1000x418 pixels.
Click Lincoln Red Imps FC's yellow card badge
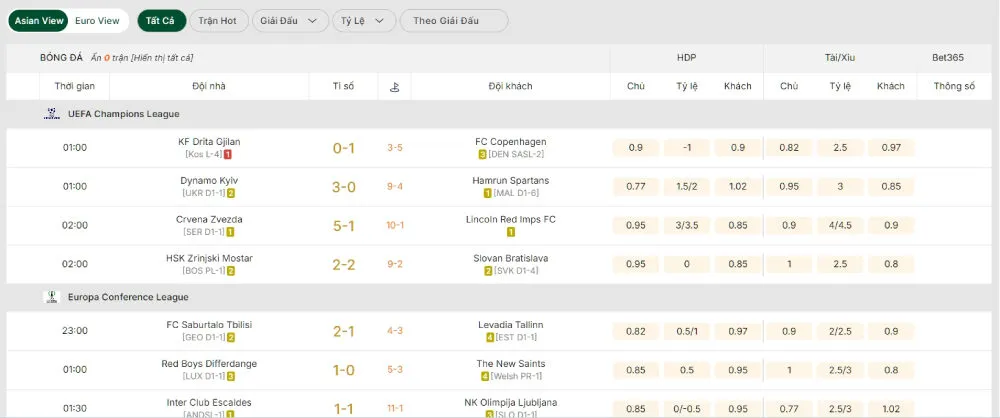(x=511, y=232)
